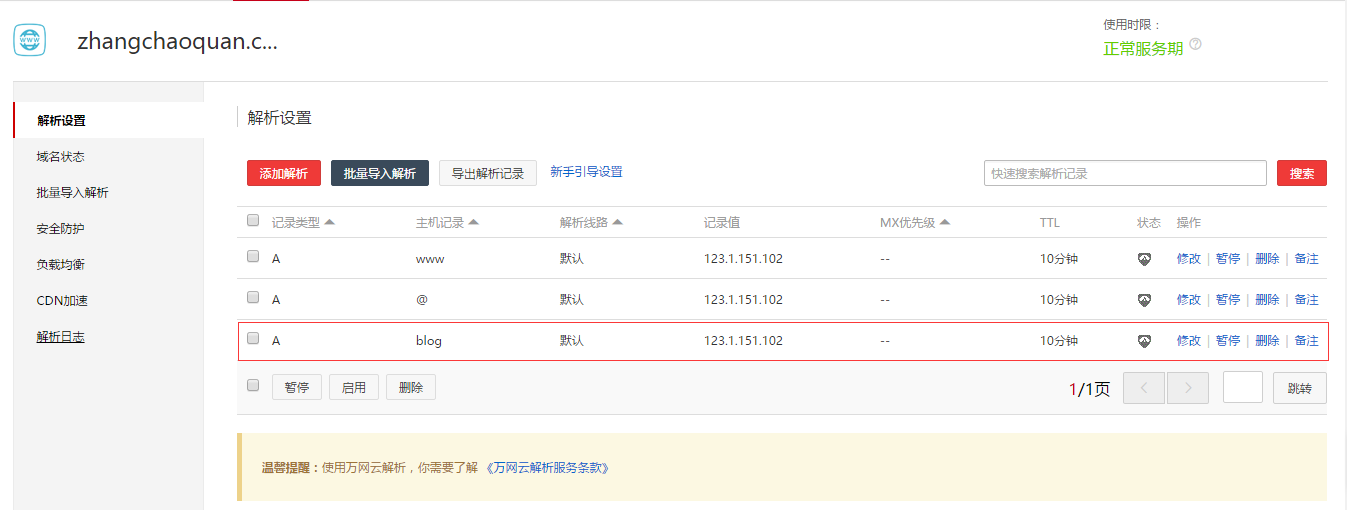Sort by 解析线路 column arrow
The height and width of the screenshot is (510, 1347).
pos(618,222)
